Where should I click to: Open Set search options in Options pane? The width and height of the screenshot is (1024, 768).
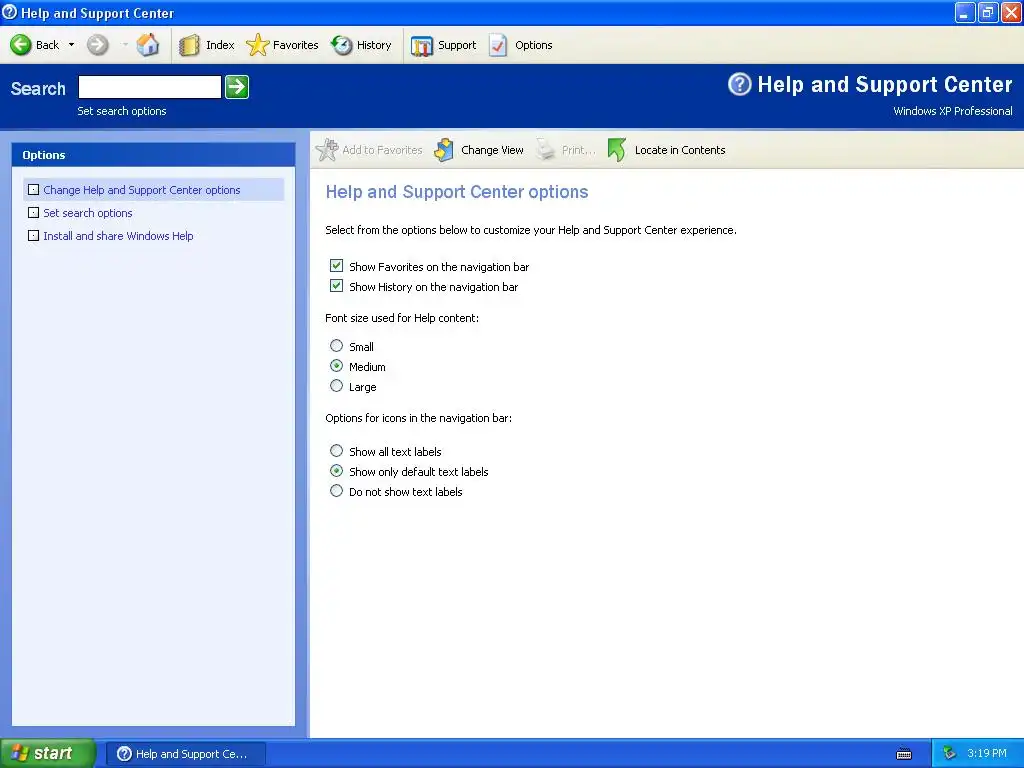(x=88, y=213)
